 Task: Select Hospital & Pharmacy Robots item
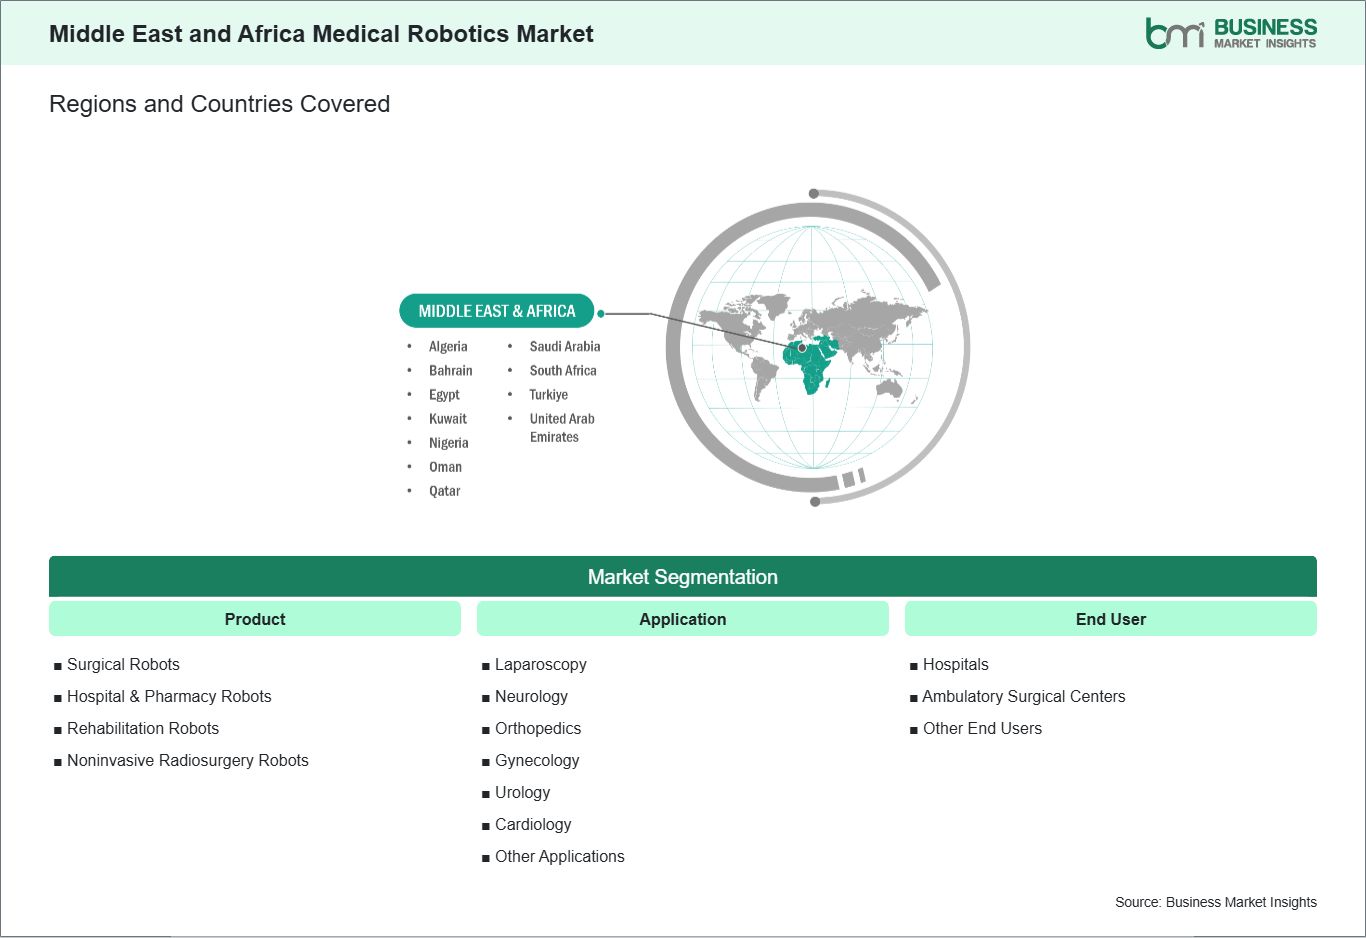point(169,697)
